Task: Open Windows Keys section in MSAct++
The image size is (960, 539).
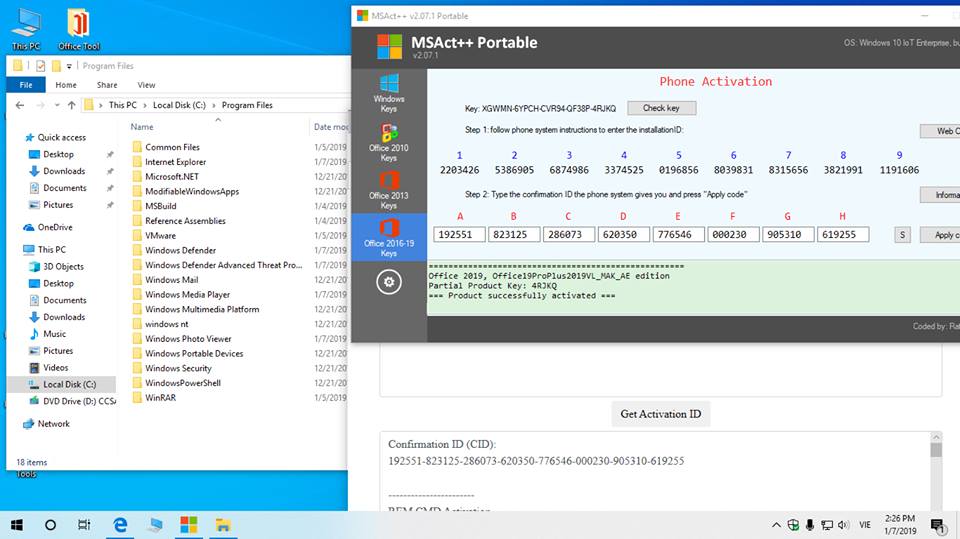Action: pyautogui.click(x=389, y=92)
